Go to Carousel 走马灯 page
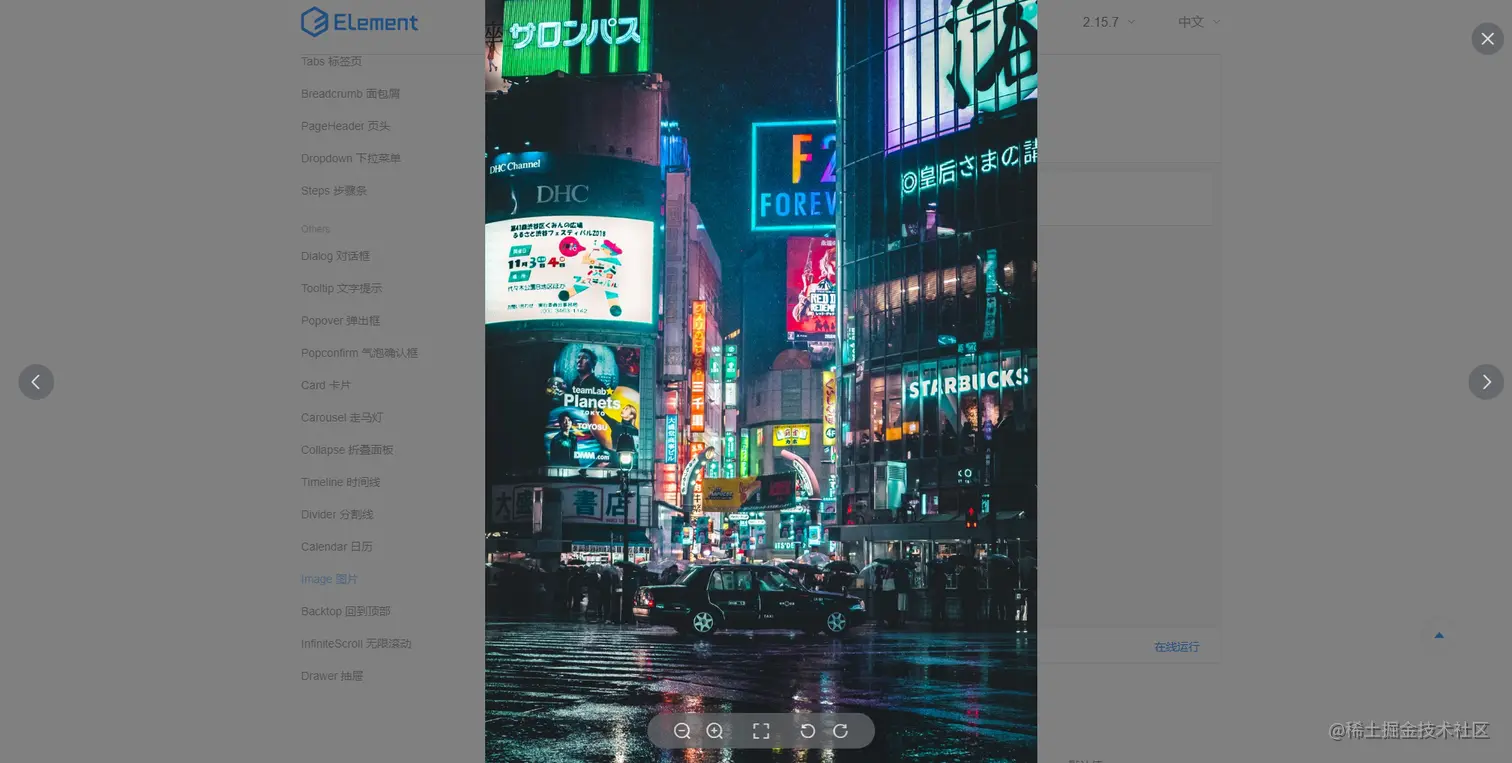 (342, 418)
